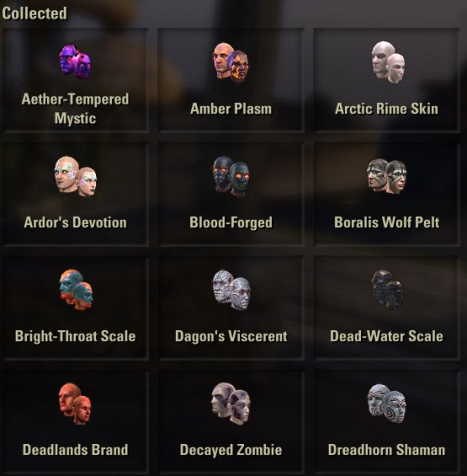This screenshot has height=476, width=467.
Task: Choose the Arctic Rime Skin icon
Action: 388,62
